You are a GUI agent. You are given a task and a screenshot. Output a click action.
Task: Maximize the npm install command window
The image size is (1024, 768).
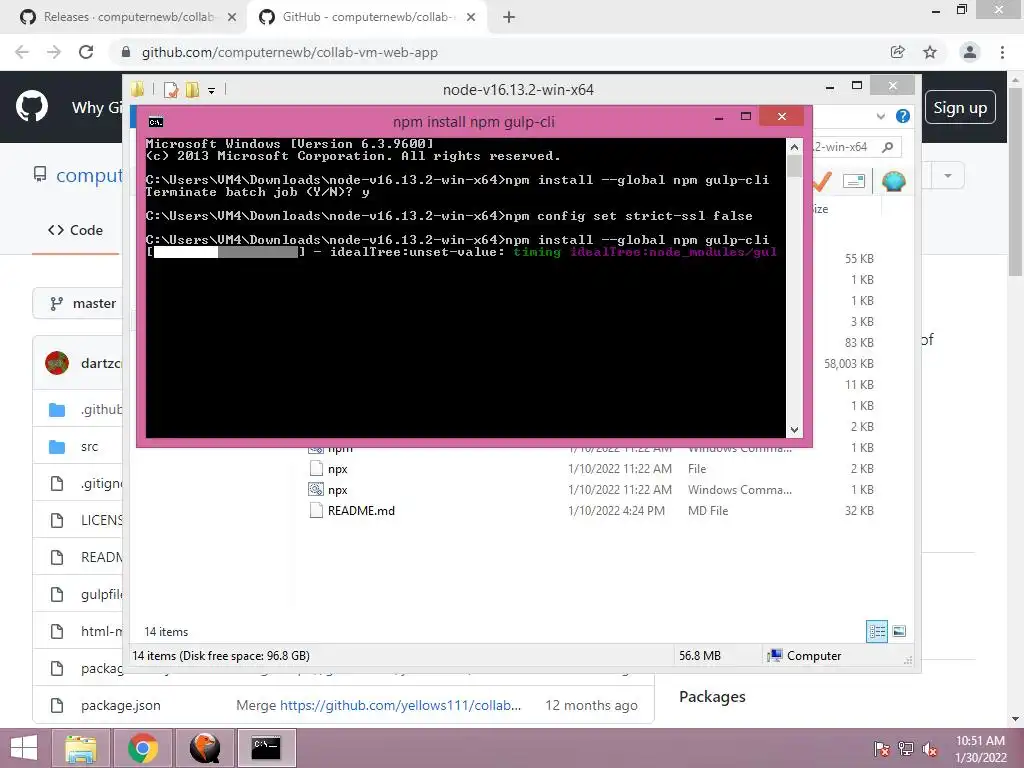pos(746,117)
